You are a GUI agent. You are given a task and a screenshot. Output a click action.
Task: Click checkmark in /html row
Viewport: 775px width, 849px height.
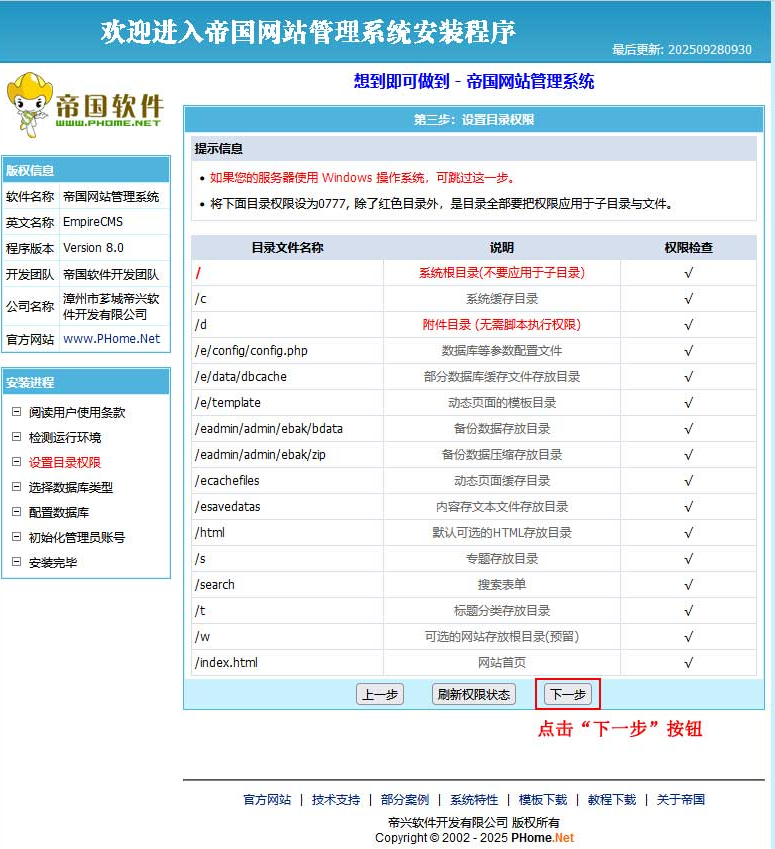(x=688, y=533)
